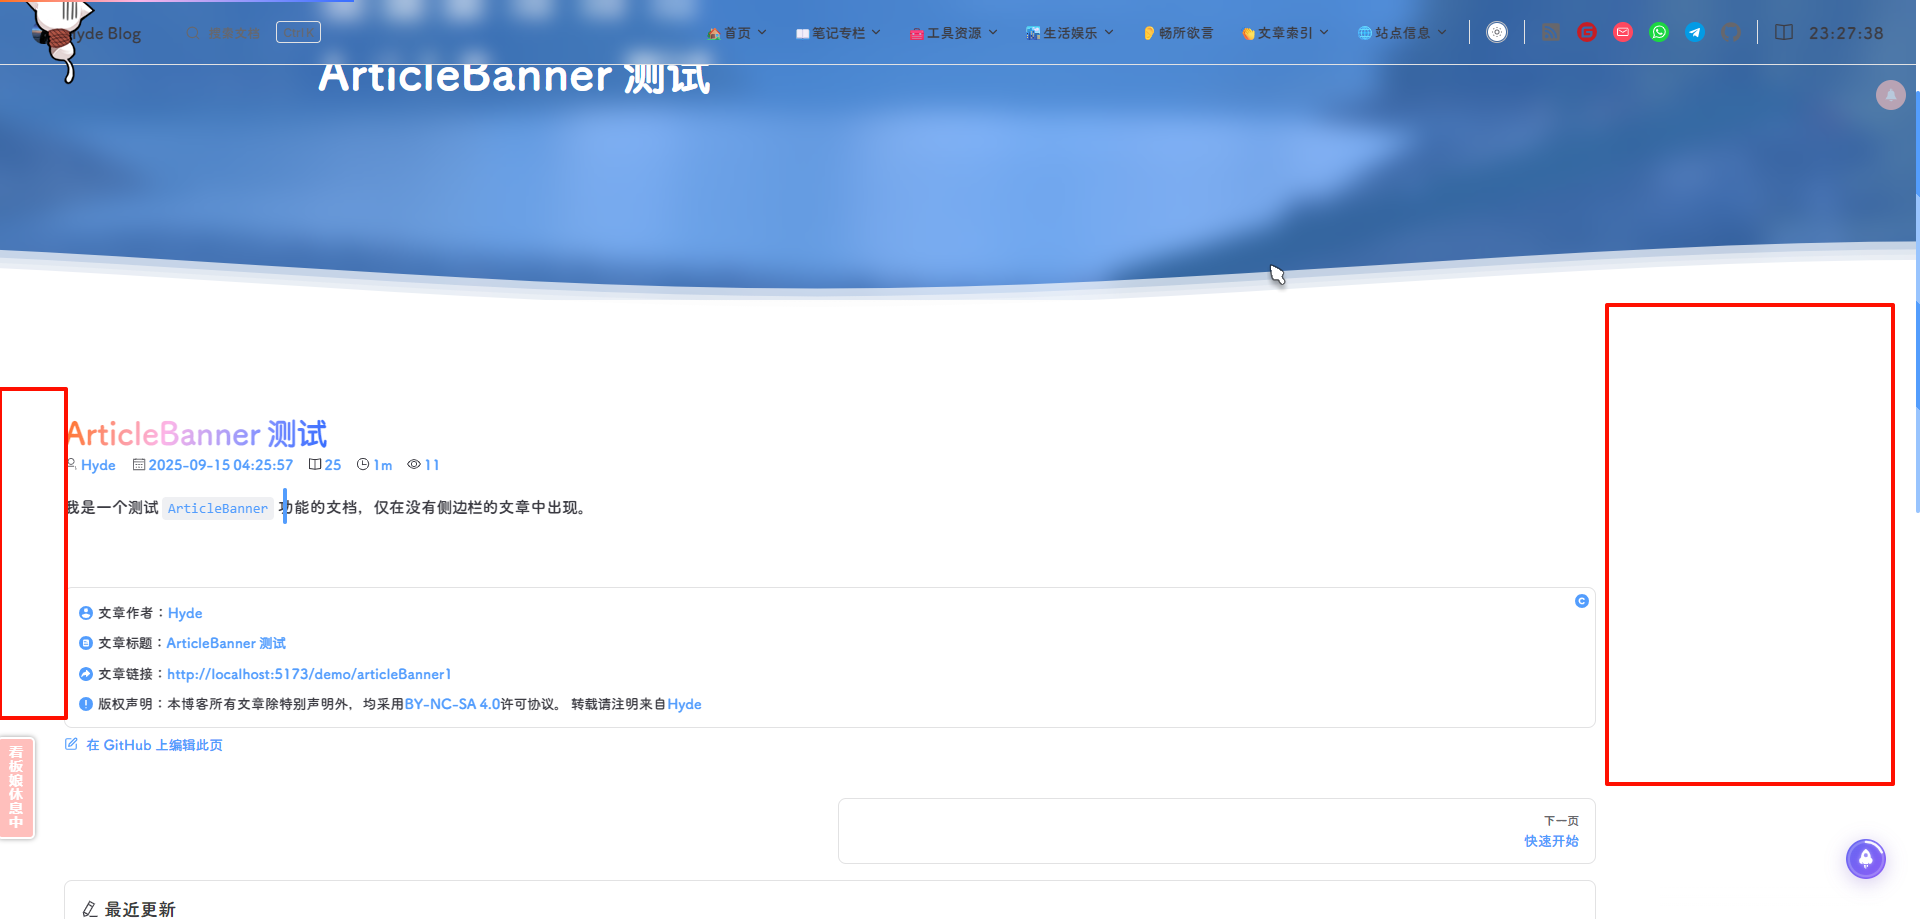Click the notification bell icon
This screenshot has width=1920, height=919.
1890,95
